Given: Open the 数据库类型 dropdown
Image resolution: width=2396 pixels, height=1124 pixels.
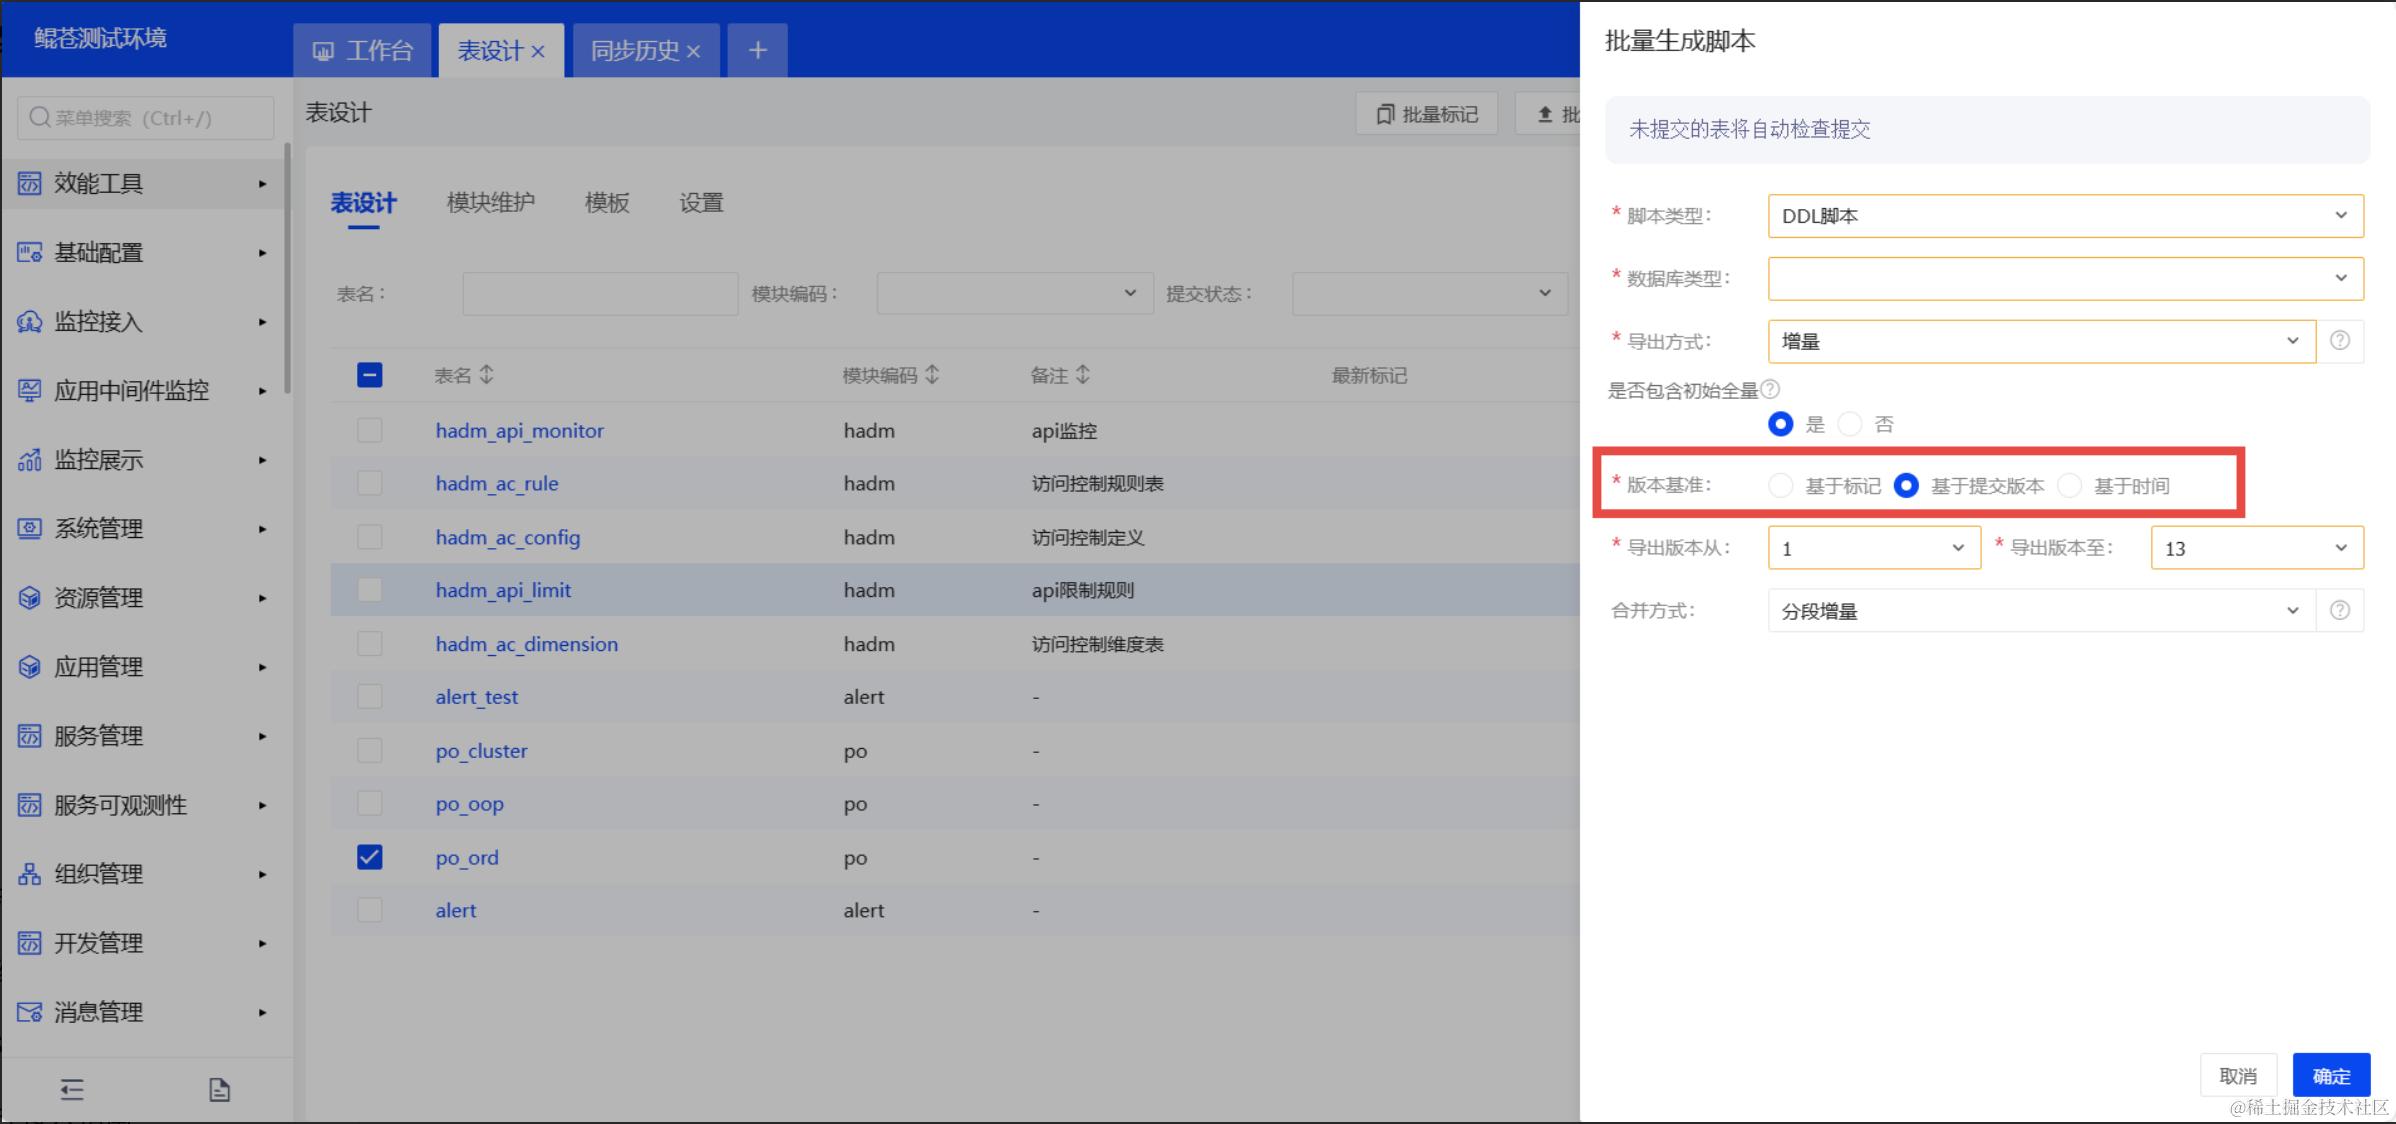Looking at the screenshot, I should [x=2065, y=278].
